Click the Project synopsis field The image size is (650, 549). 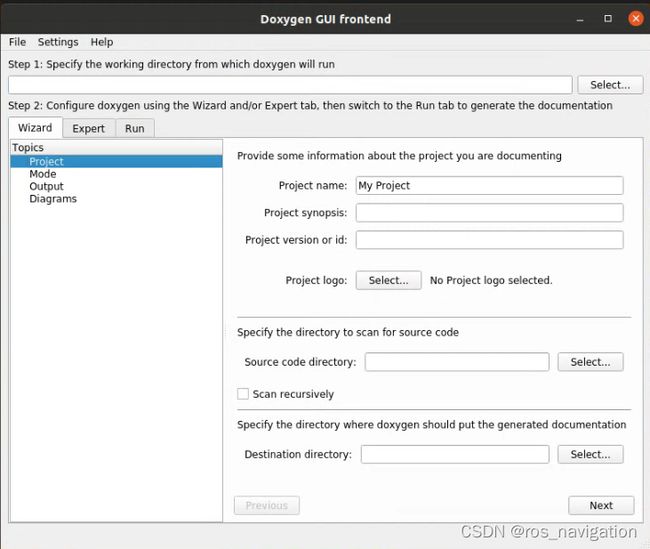pos(490,213)
